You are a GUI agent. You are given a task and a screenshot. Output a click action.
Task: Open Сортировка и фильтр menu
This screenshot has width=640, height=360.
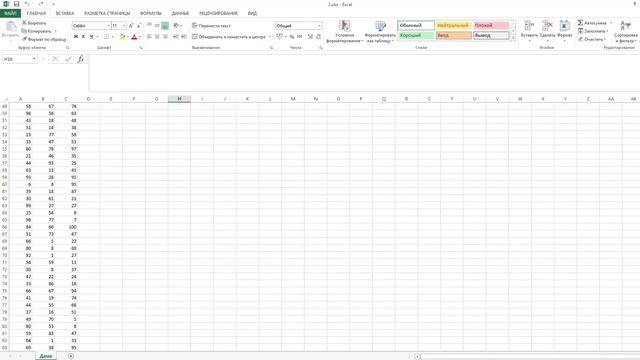tap(626, 31)
